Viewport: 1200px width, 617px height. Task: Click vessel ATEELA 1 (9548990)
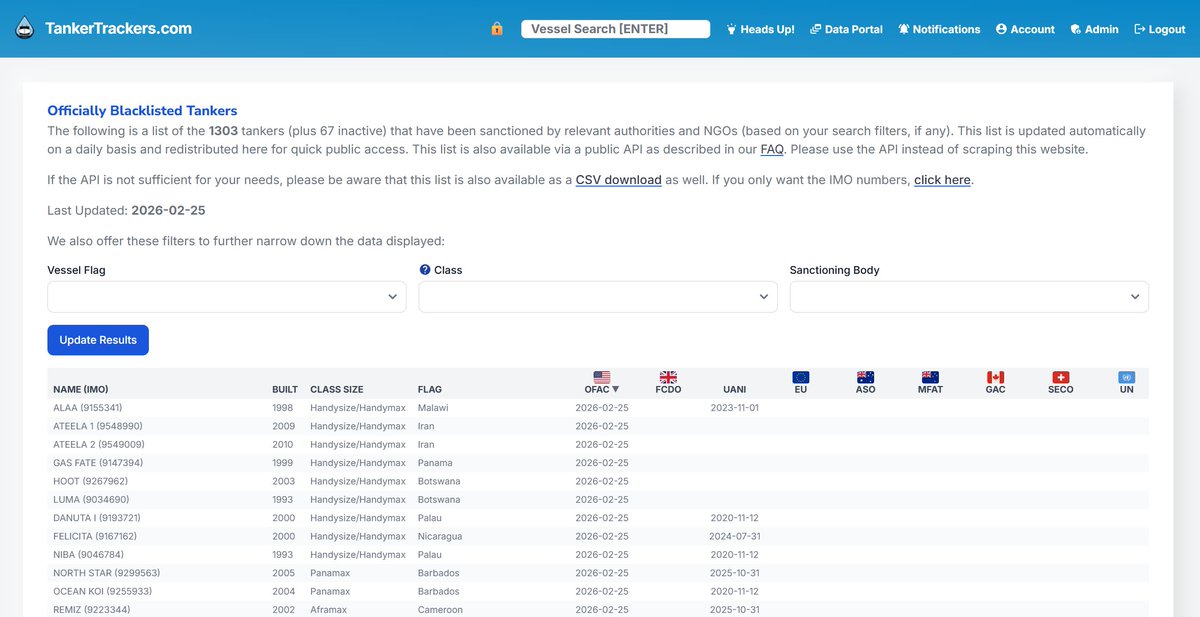[98, 426]
